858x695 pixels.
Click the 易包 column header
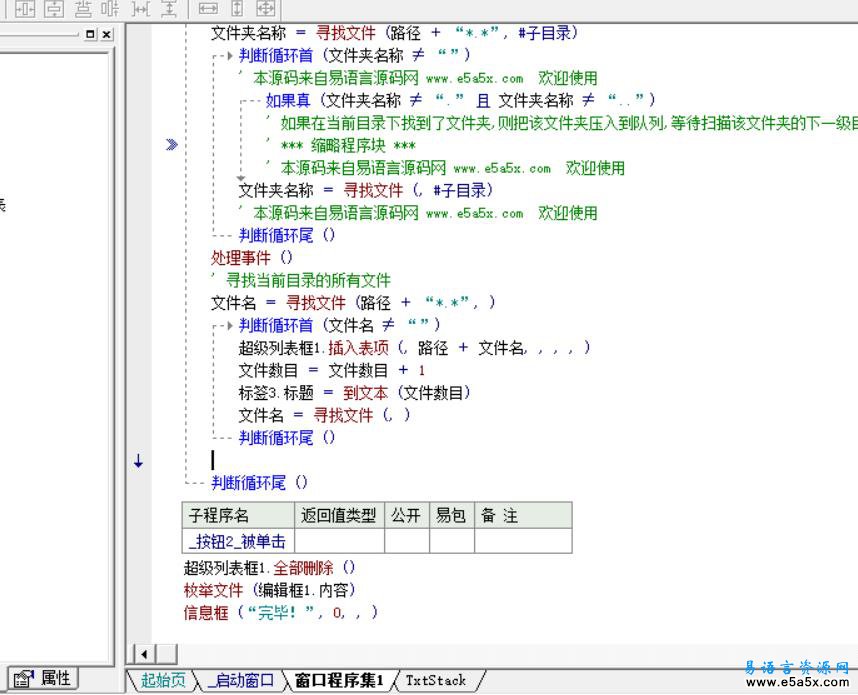click(x=452, y=515)
